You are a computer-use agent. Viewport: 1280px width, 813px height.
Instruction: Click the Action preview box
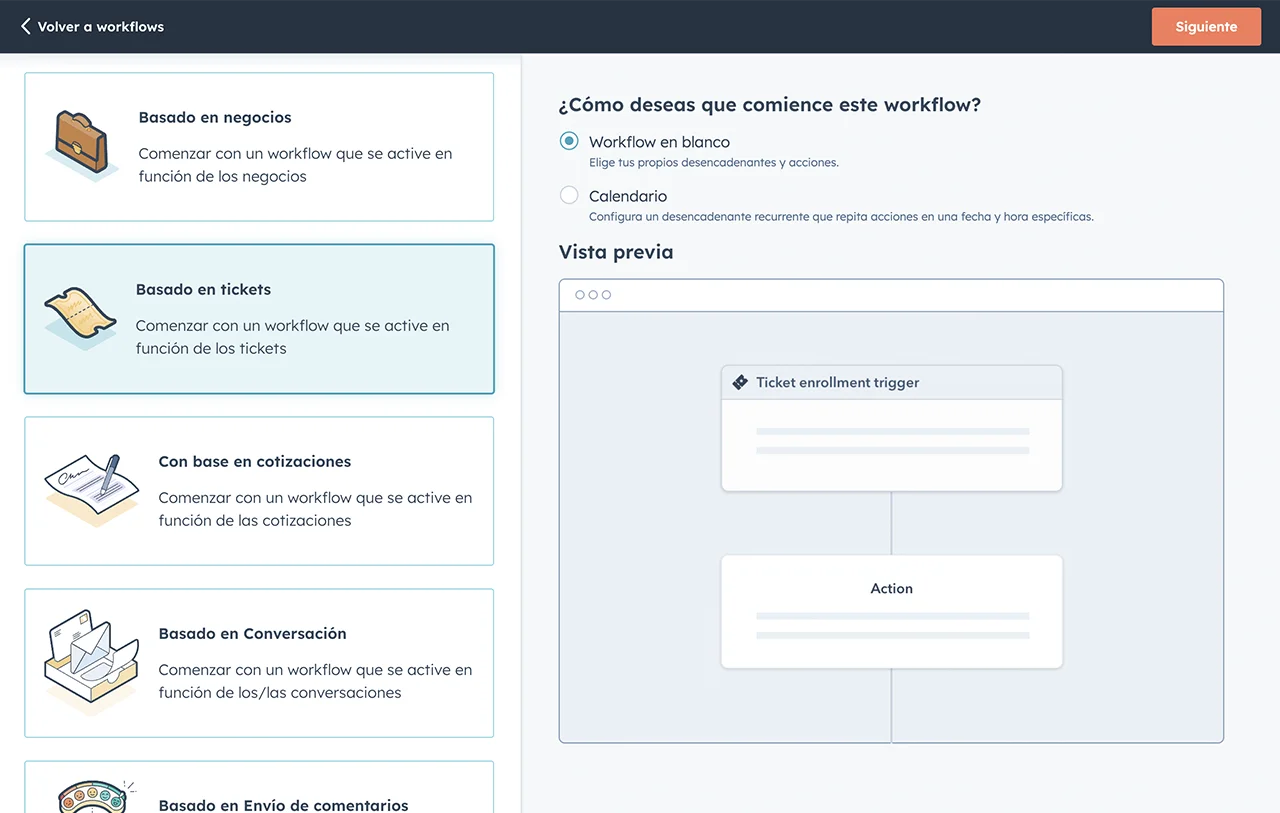click(892, 612)
